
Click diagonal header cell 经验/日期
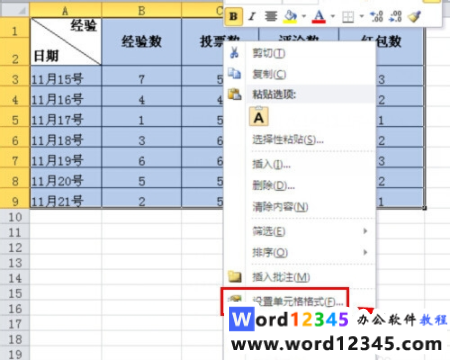[66, 42]
